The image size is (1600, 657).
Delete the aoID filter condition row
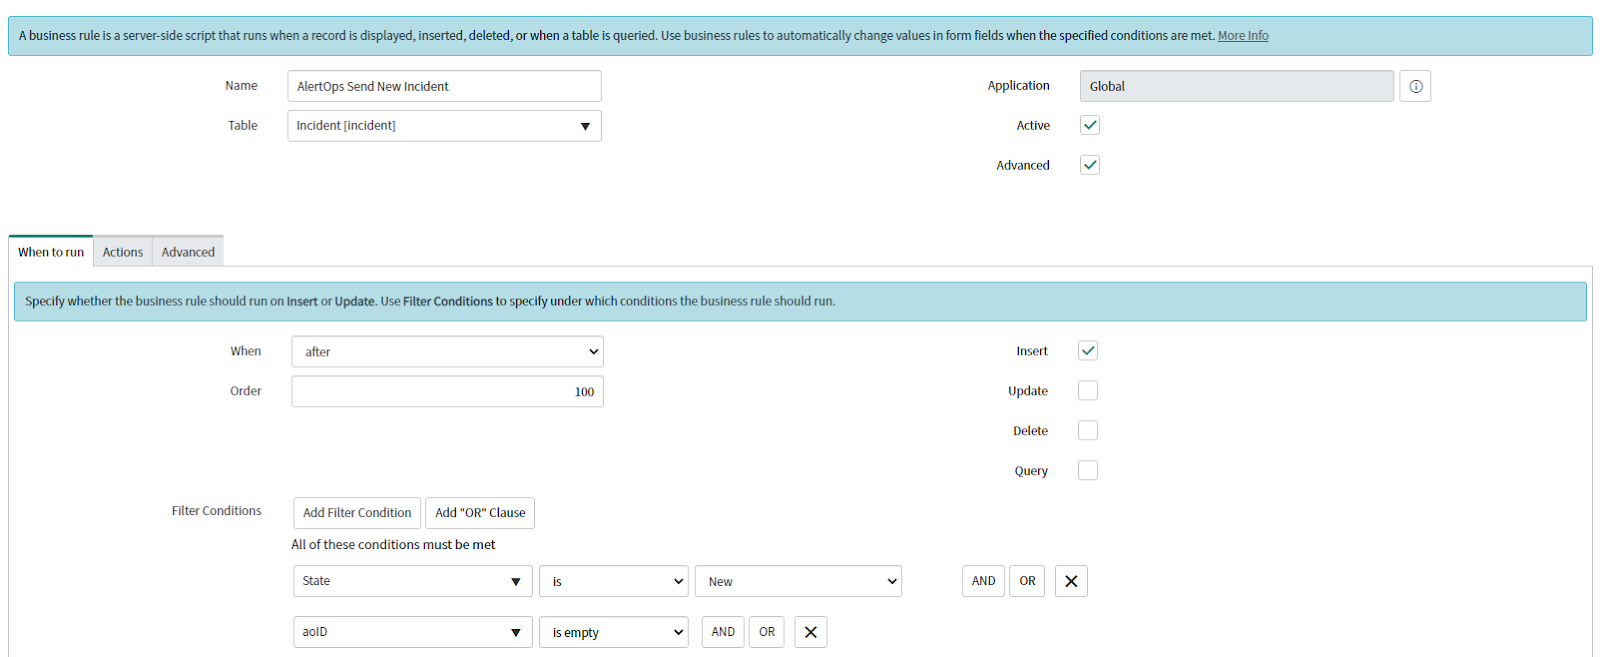point(810,632)
